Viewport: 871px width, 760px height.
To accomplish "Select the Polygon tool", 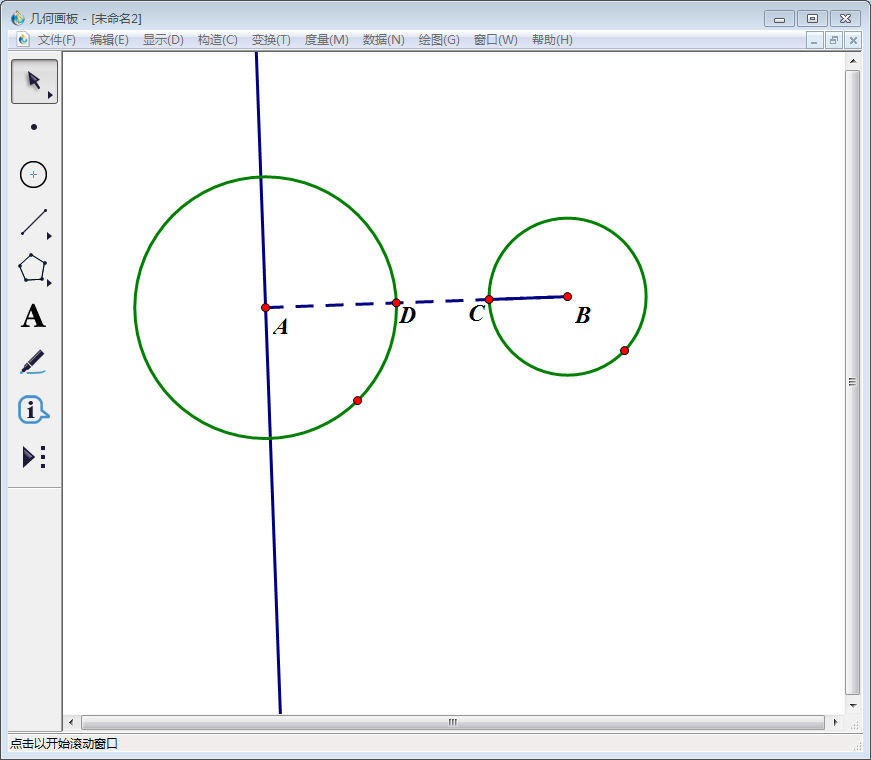I will 34,269.
